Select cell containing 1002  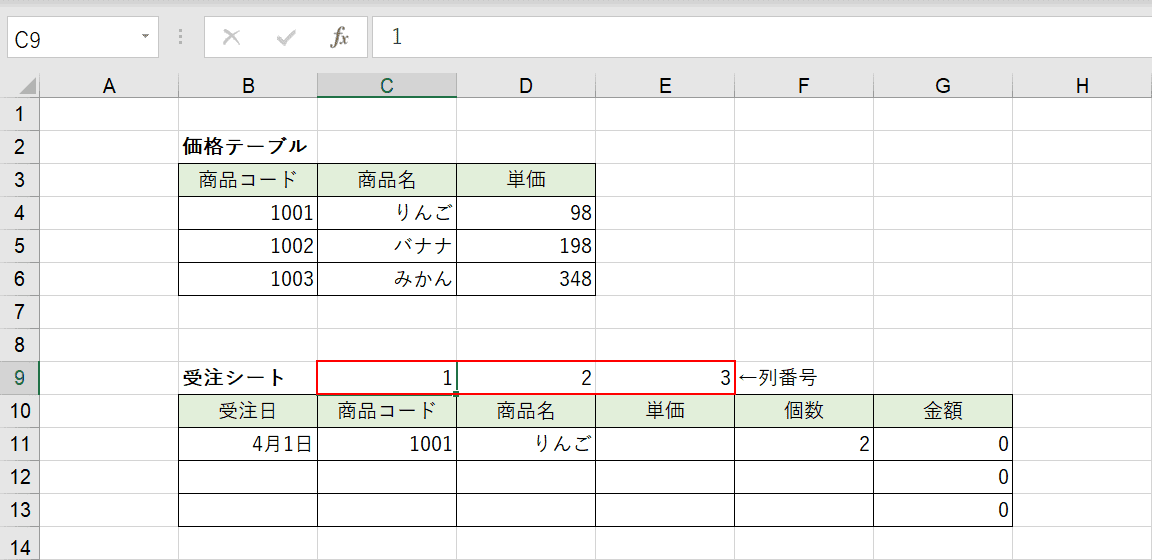click(248, 246)
